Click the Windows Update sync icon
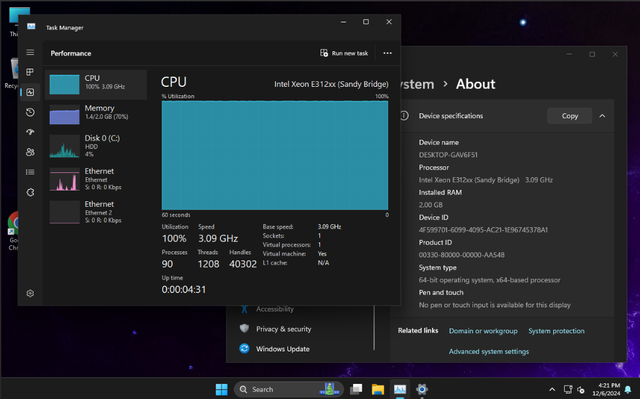This screenshot has width=640, height=399. (x=244, y=348)
